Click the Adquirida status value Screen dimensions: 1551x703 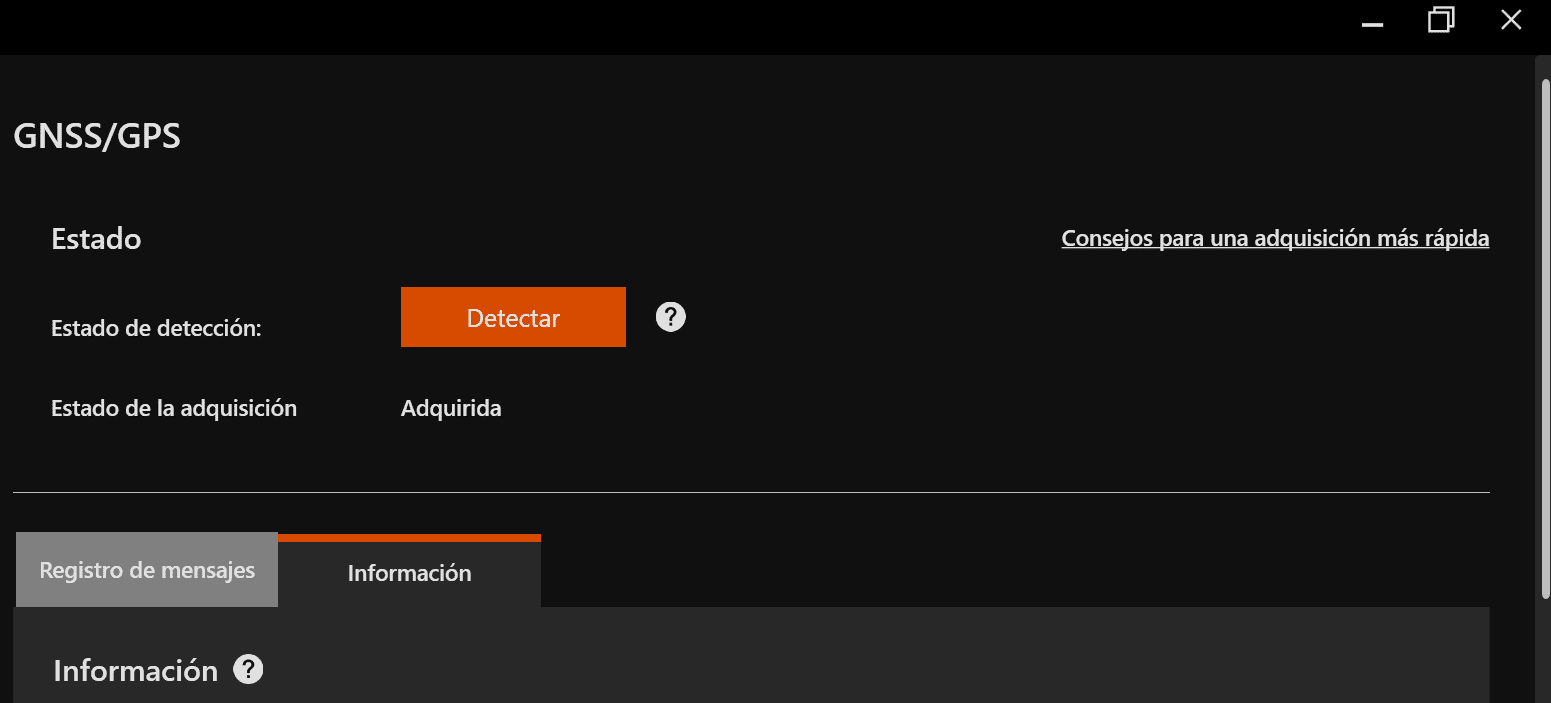coord(451,408)
